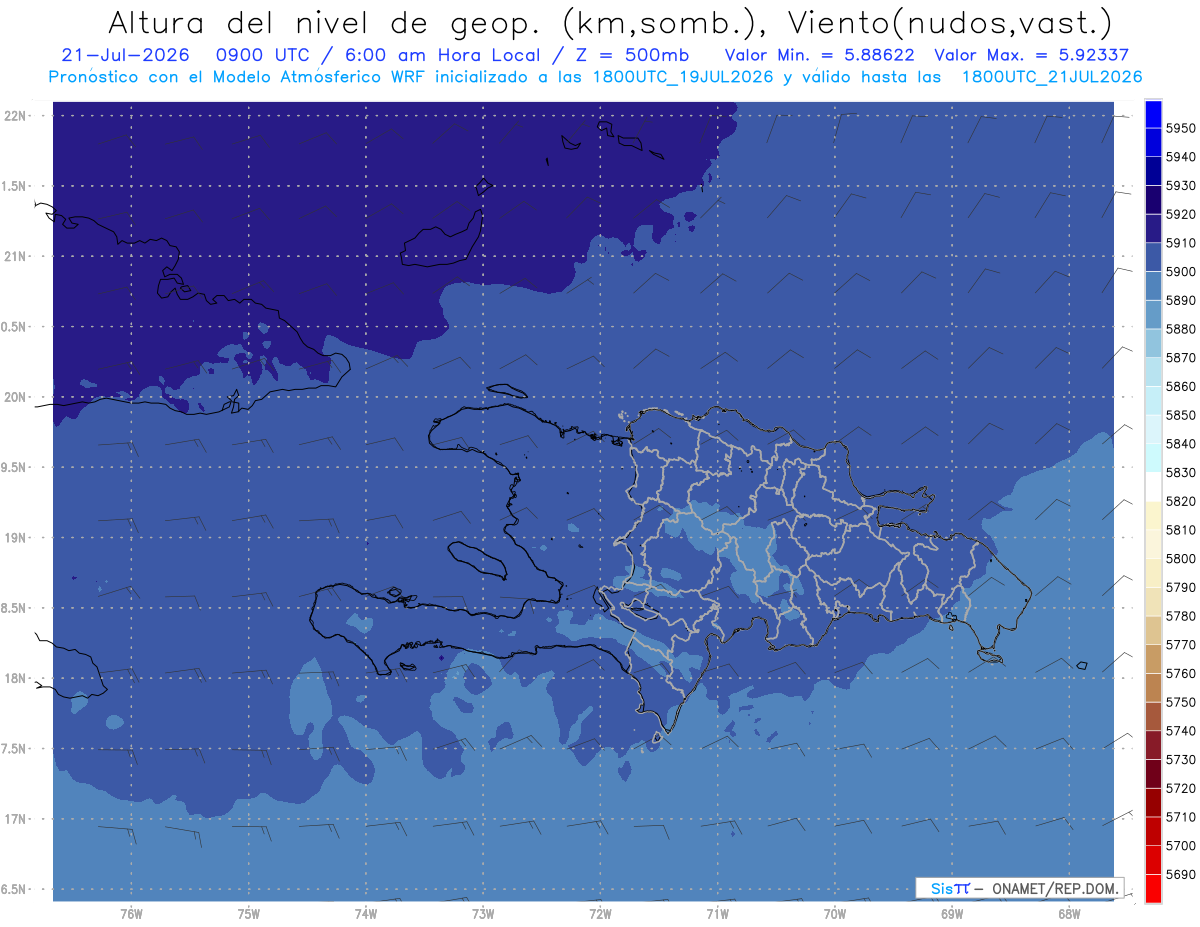Click the bright red swatch below 5690
Screen dimensions: 1200x927
click(1153, 889)
